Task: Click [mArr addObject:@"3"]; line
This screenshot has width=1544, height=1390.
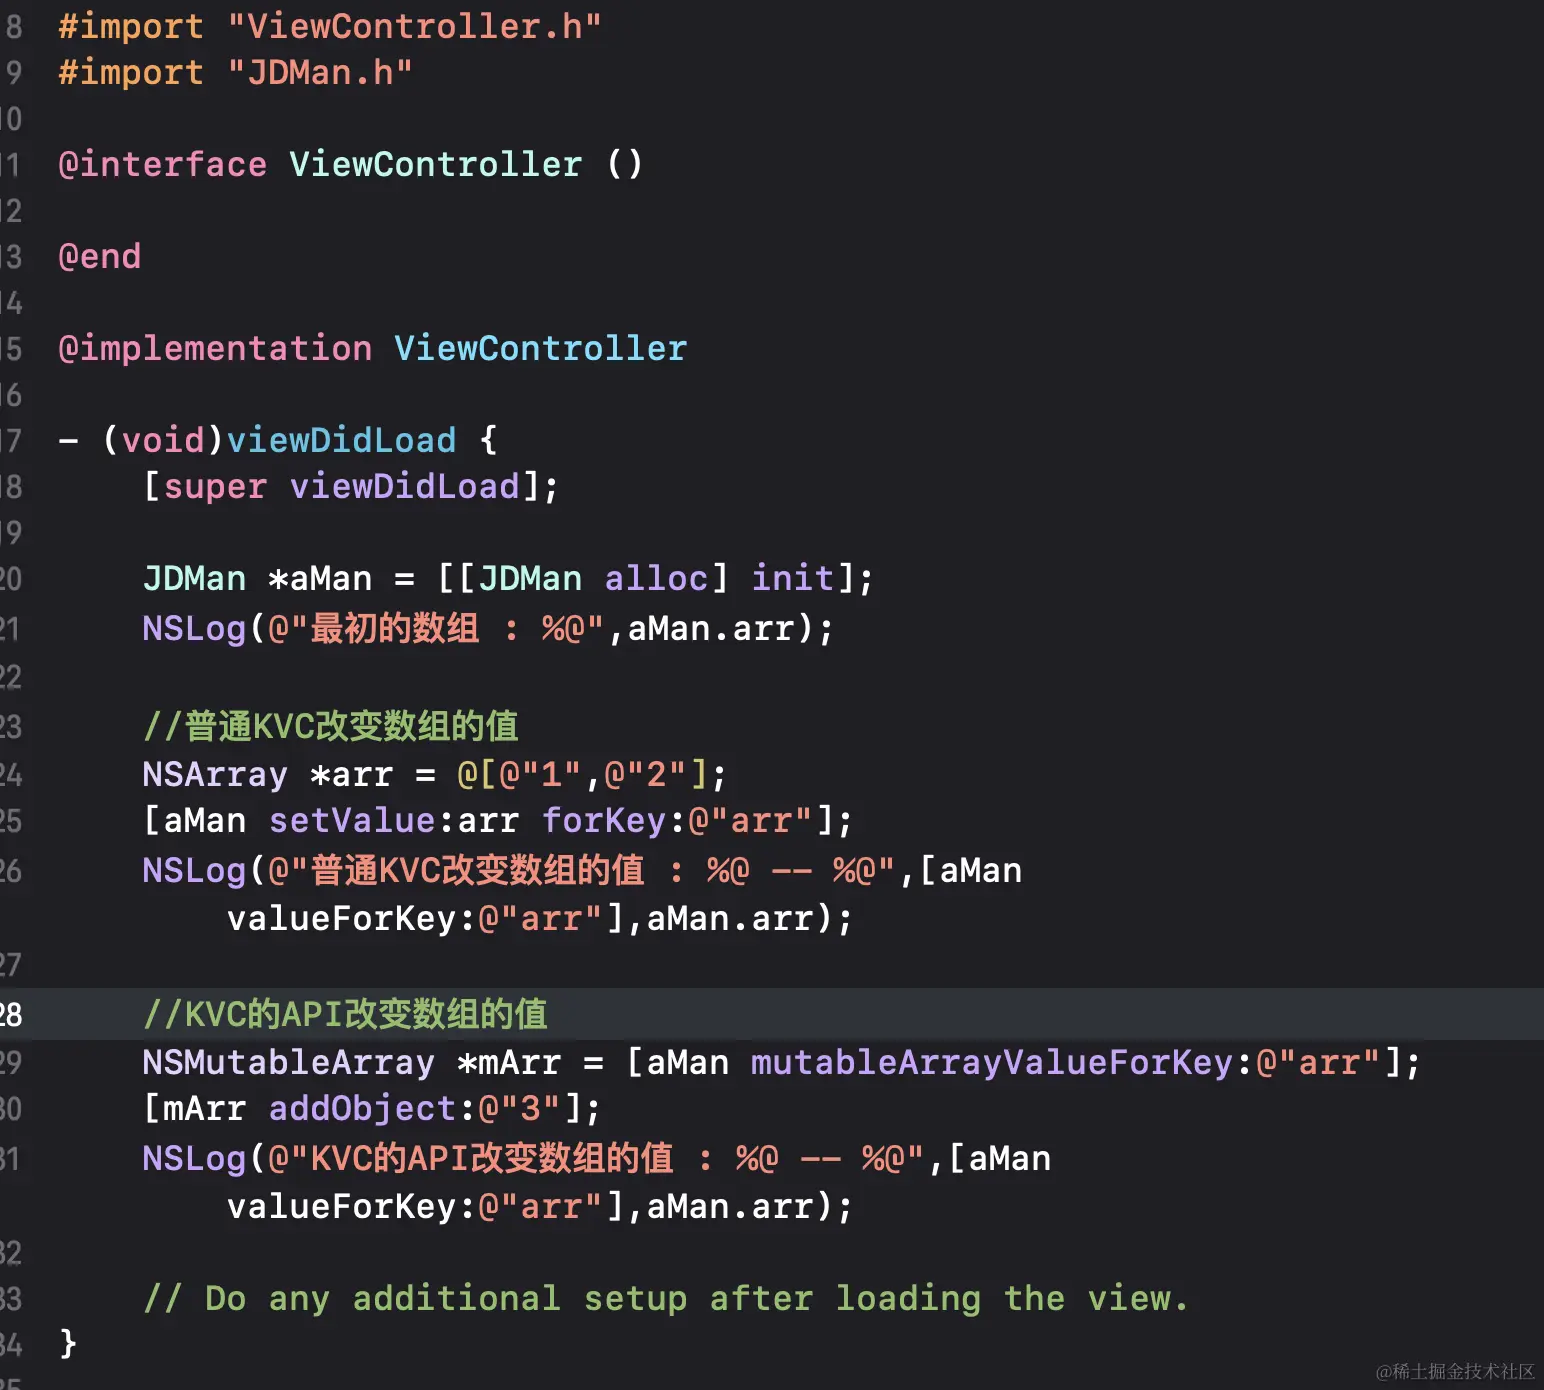Action: [372, 1108]
